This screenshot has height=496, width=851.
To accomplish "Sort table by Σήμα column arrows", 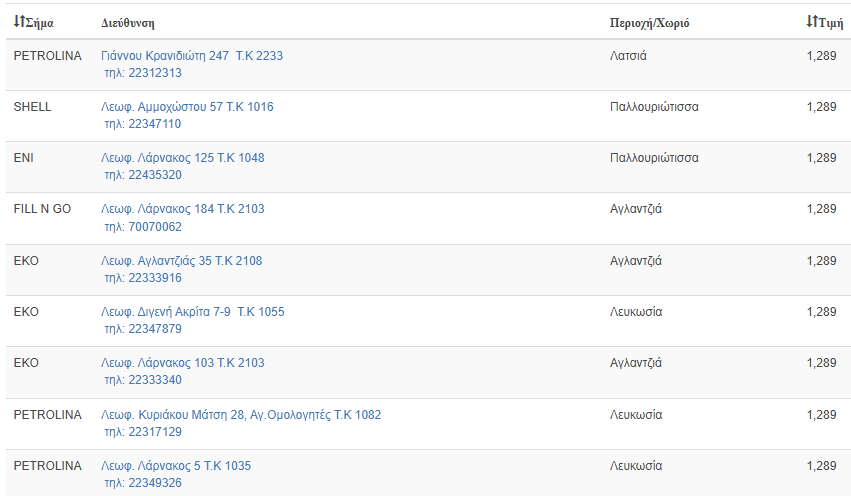I will pyautogui.click(x=19, y=22).
